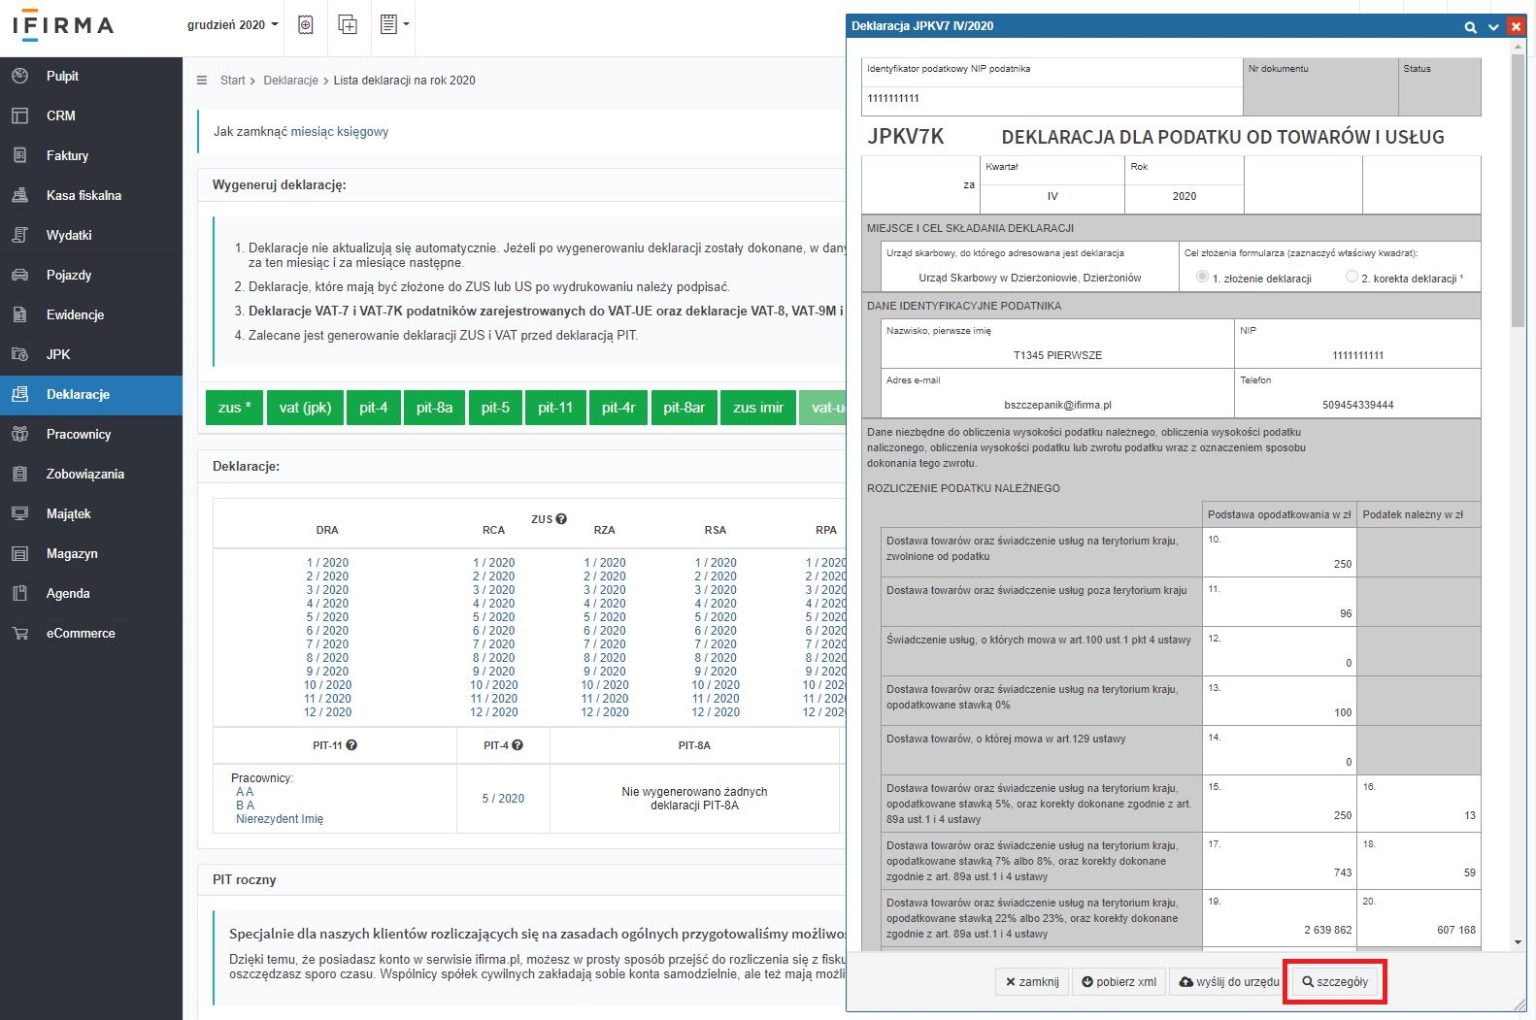Click zamknij button in dialog
This screenshot has height=1020, width=1536.
click(1032, 982)
